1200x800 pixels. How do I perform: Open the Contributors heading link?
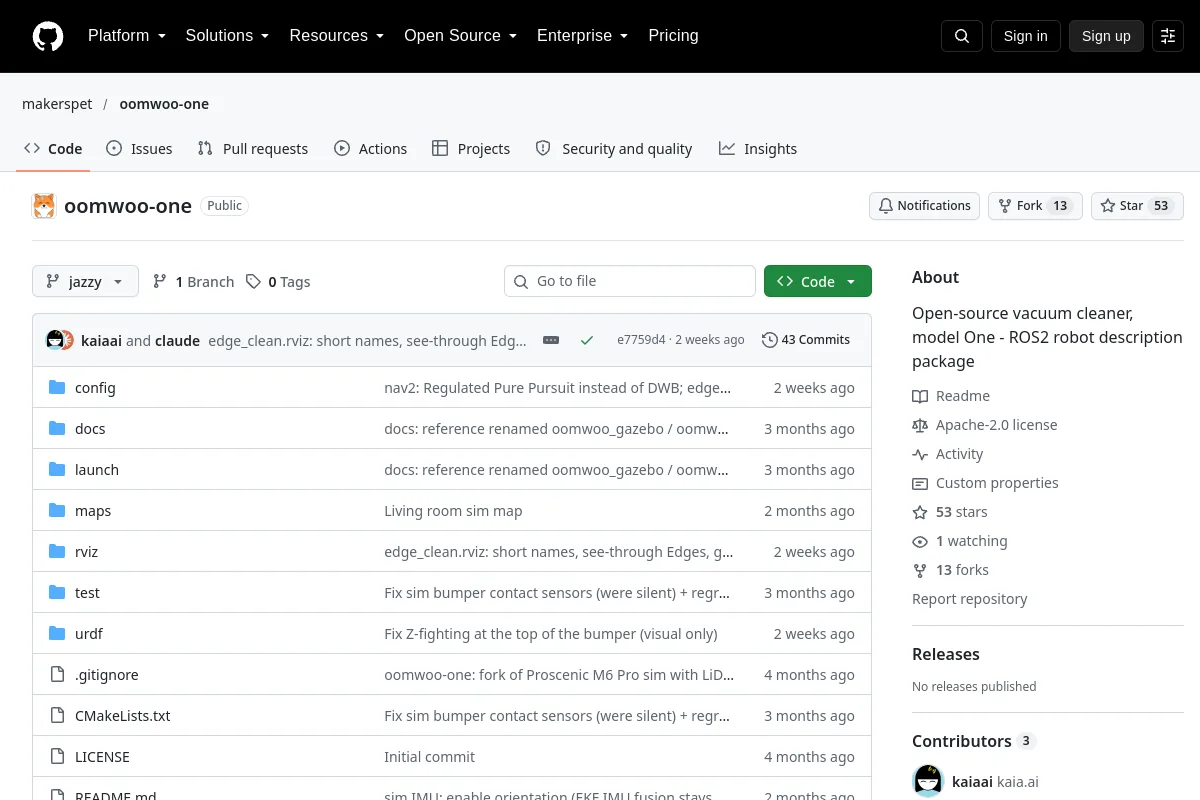973,741
